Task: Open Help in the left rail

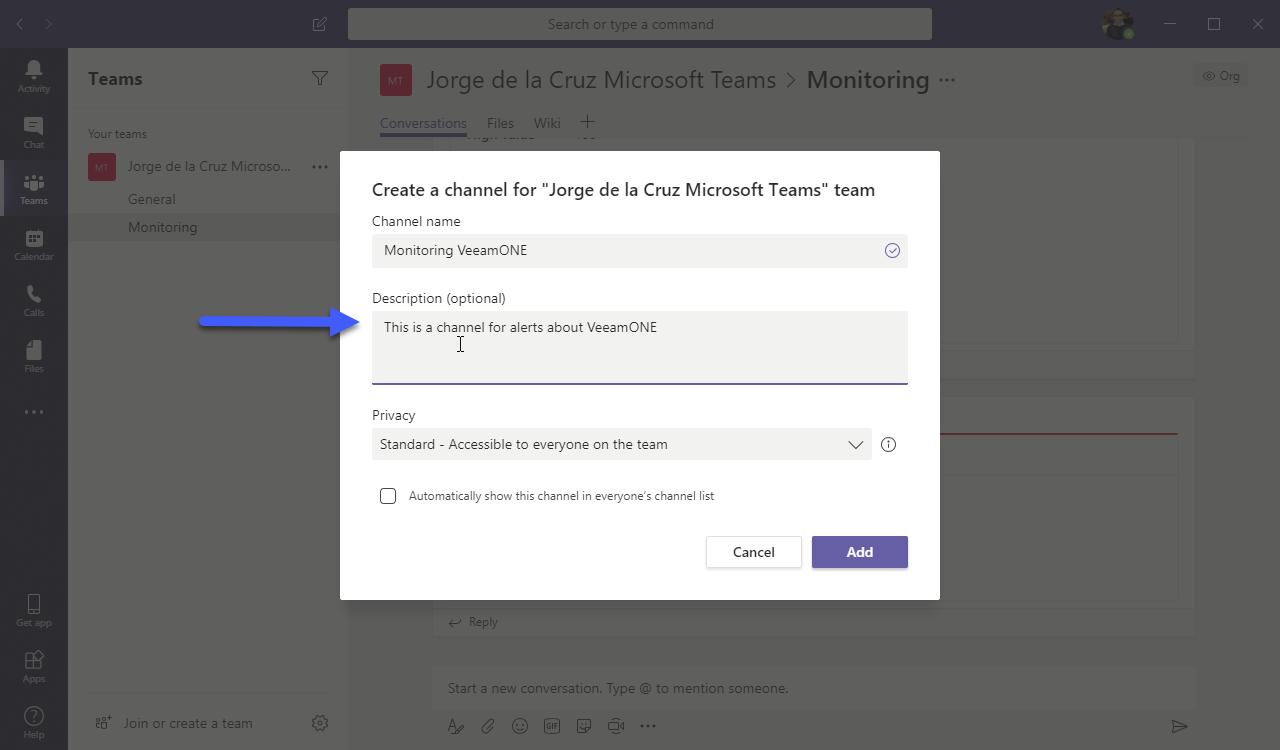Action: (34, 722)
